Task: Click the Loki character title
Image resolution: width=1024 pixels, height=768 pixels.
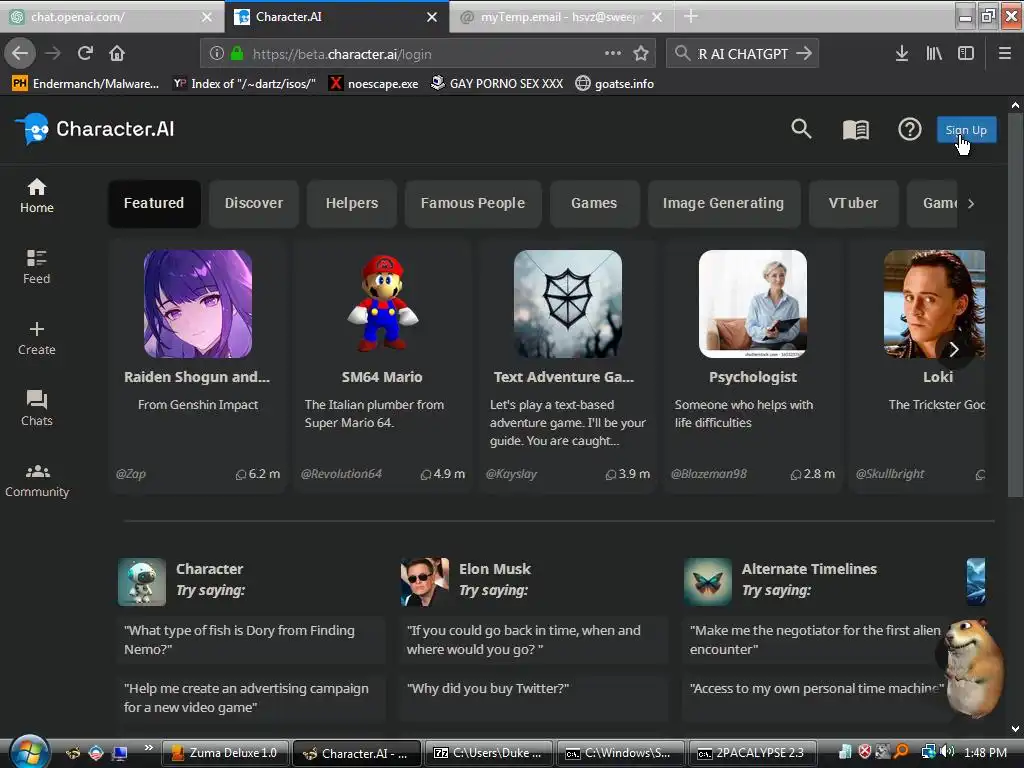Action: pos(938,377)
